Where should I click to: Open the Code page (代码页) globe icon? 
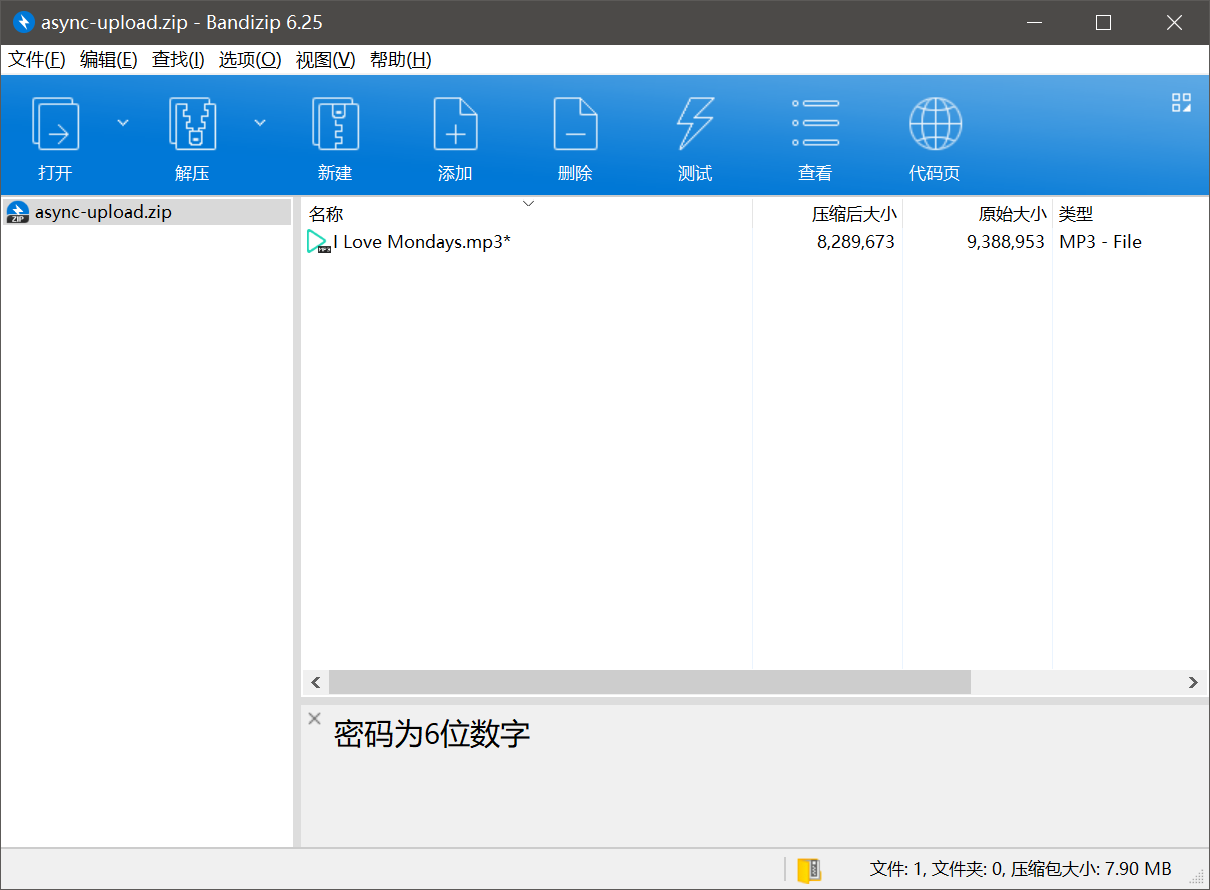[x=935, y=124]
